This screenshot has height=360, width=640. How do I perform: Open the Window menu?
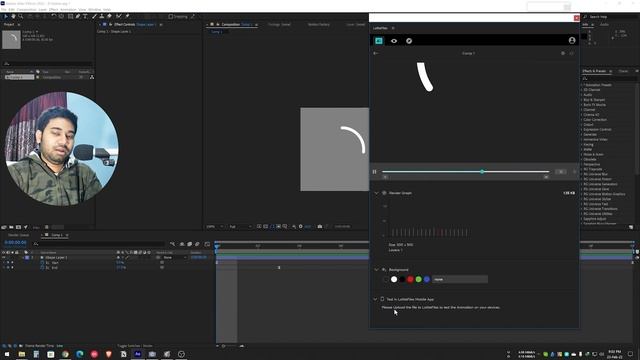pos(94,9)
